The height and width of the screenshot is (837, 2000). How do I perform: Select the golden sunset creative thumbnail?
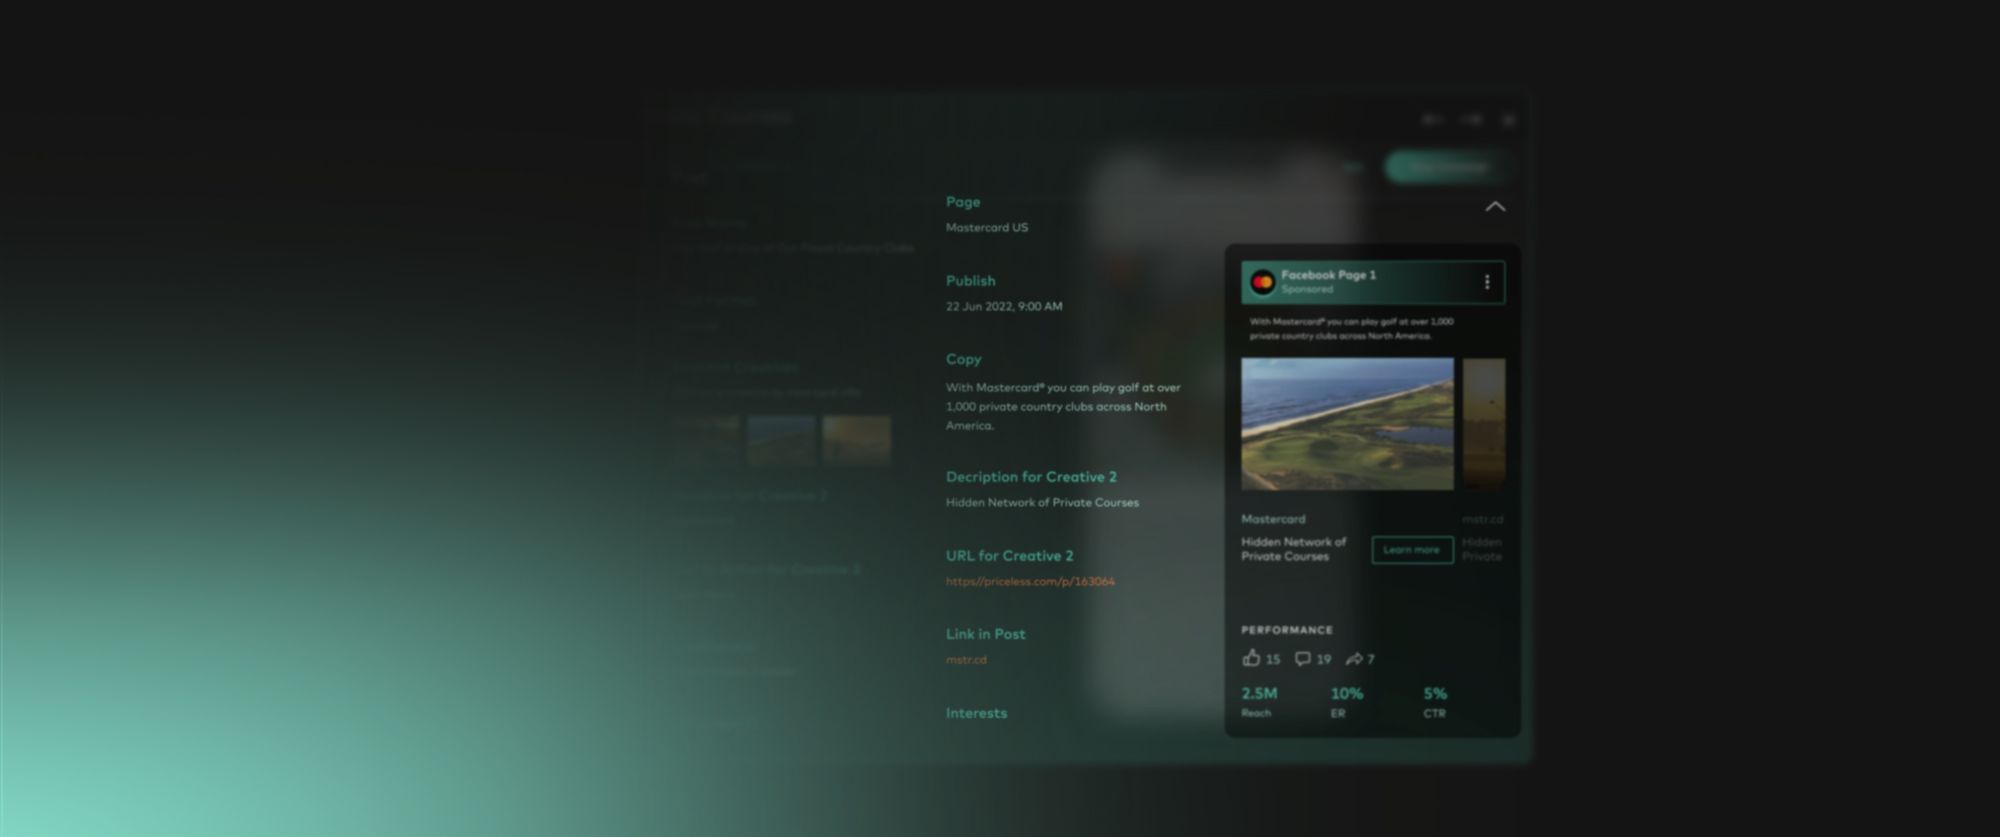click(x=856, y=440)
